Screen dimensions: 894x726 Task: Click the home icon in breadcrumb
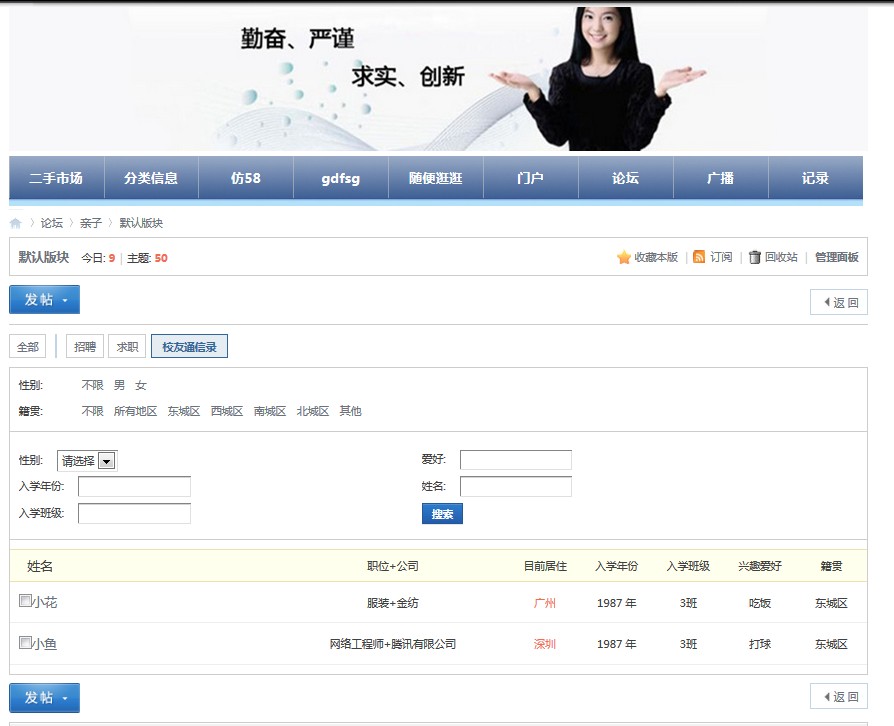tap(15, 223)
